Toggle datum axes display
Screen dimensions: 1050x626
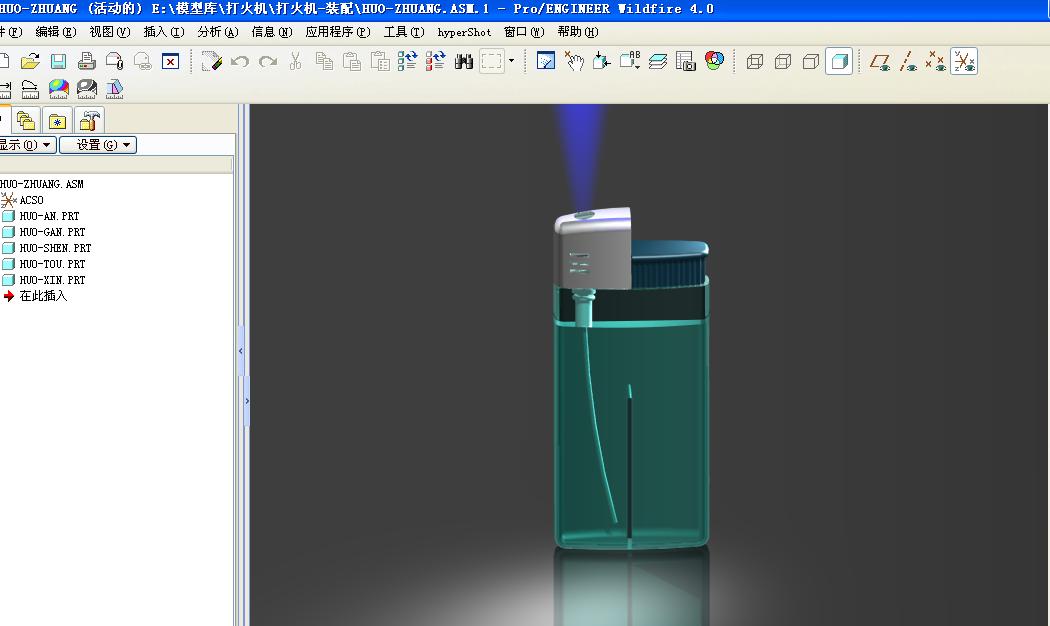(908, 62)
